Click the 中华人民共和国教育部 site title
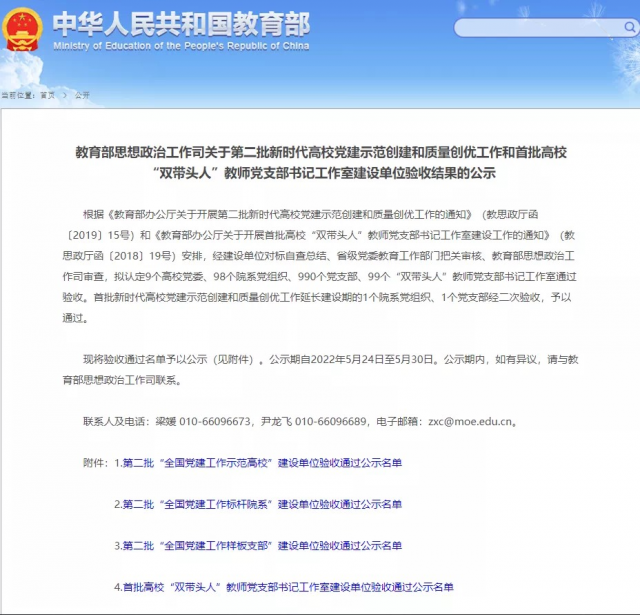This screenshot has height=615, width=640. [x=181, y=24]
